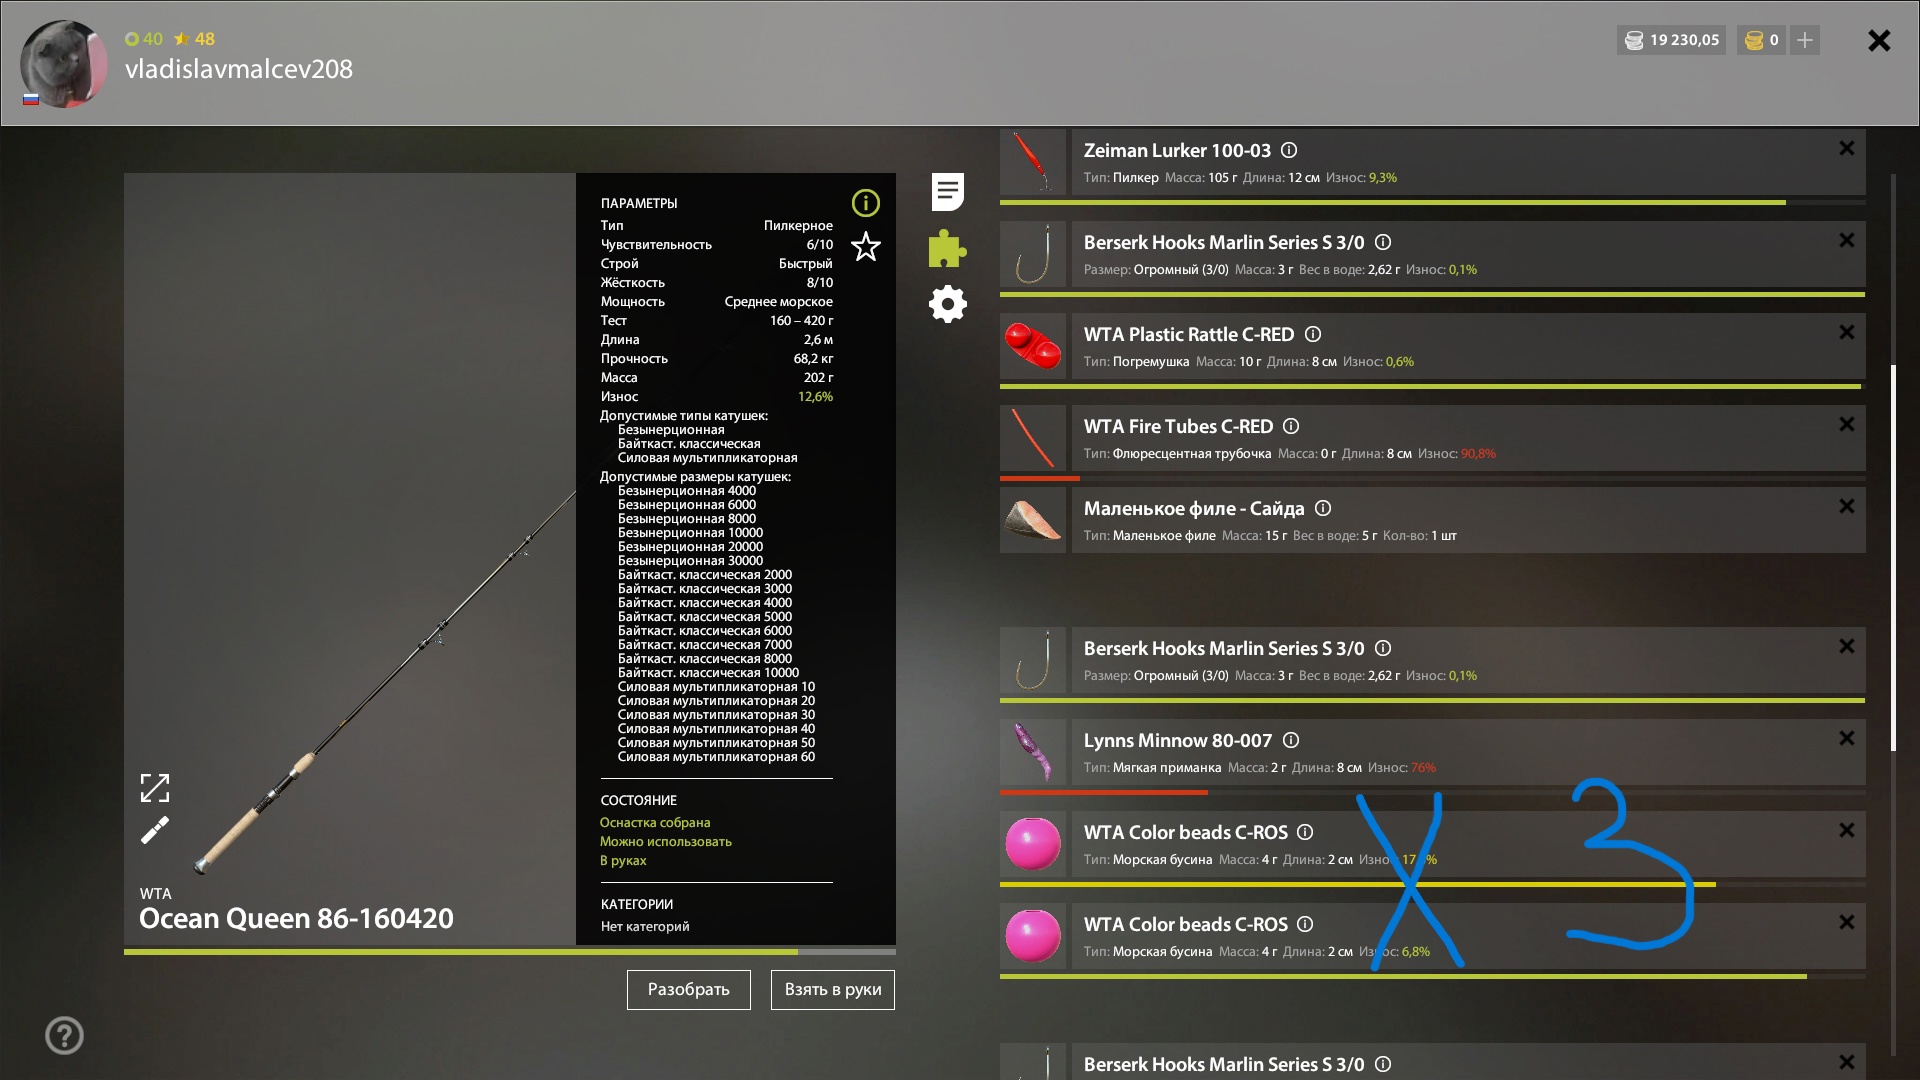
Task: Show info for last Berserk Hooks Marlin row
Action: point(1383,1064)
